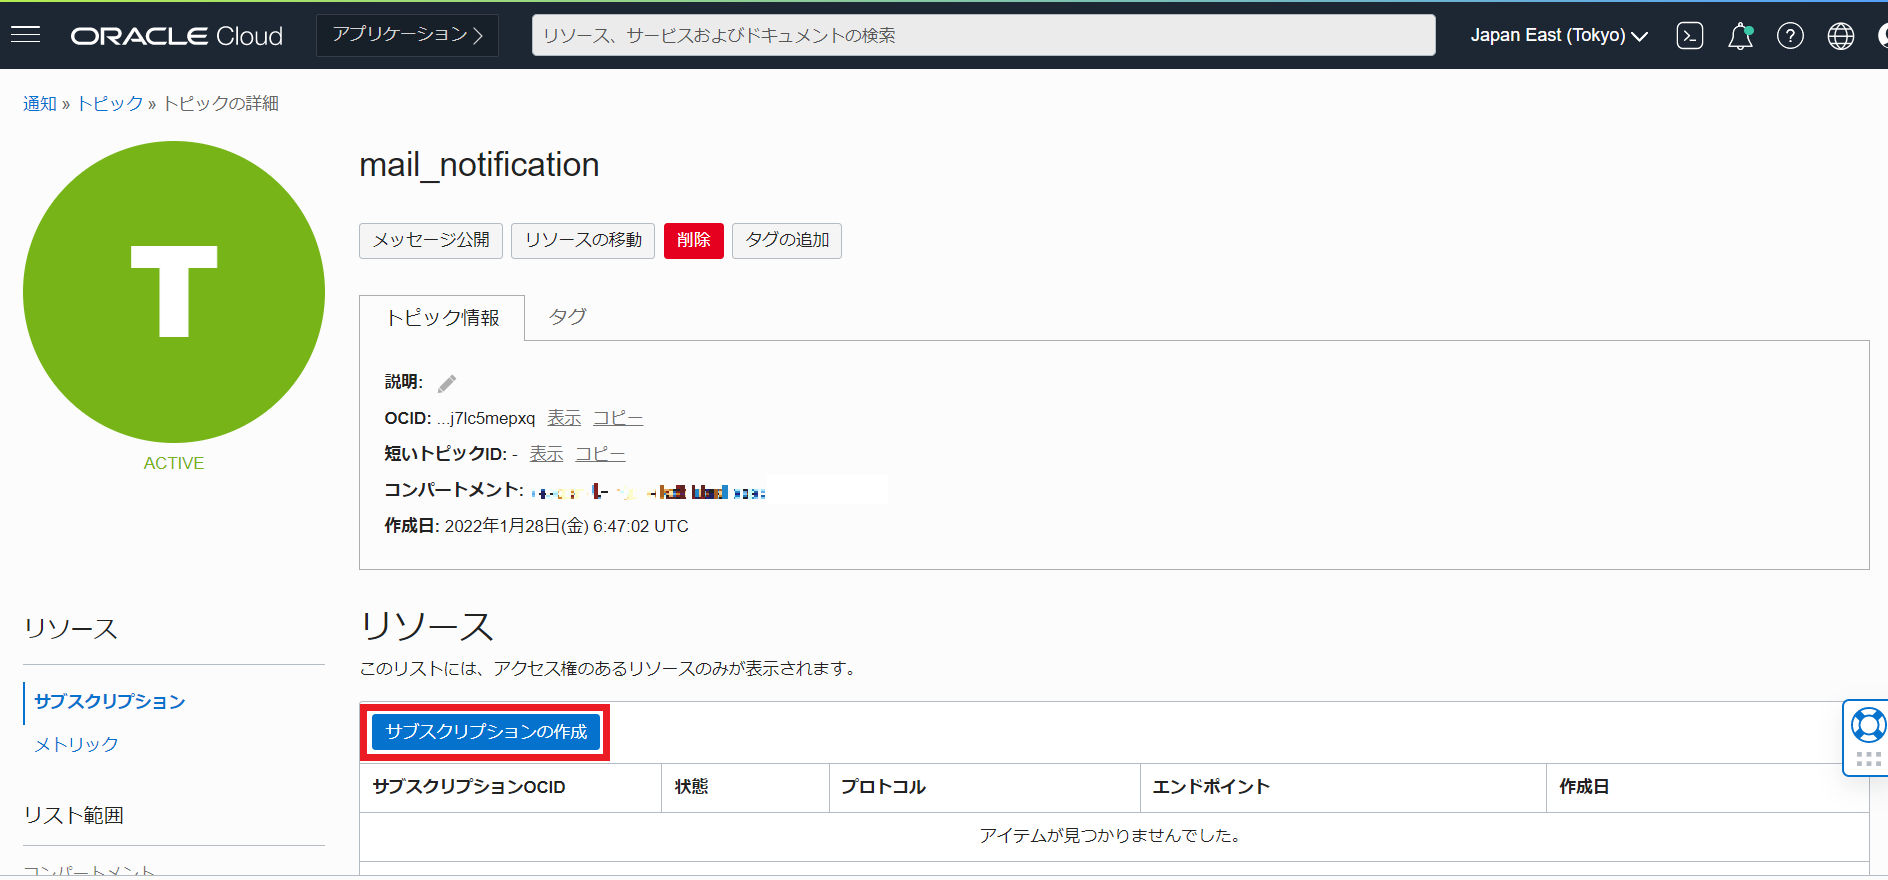
Task: Open the support lifebuoy help widget
Action: coord(1867,725)
